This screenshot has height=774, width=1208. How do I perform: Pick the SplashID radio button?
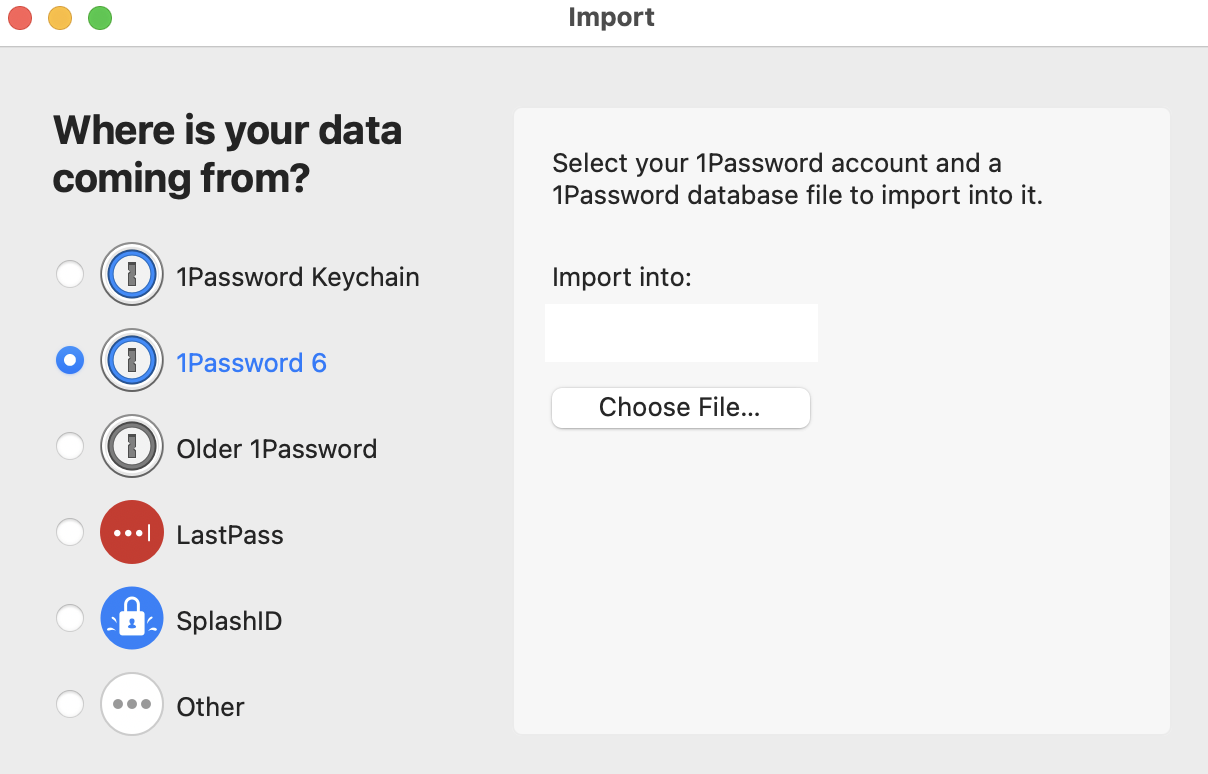click(69, 618)
